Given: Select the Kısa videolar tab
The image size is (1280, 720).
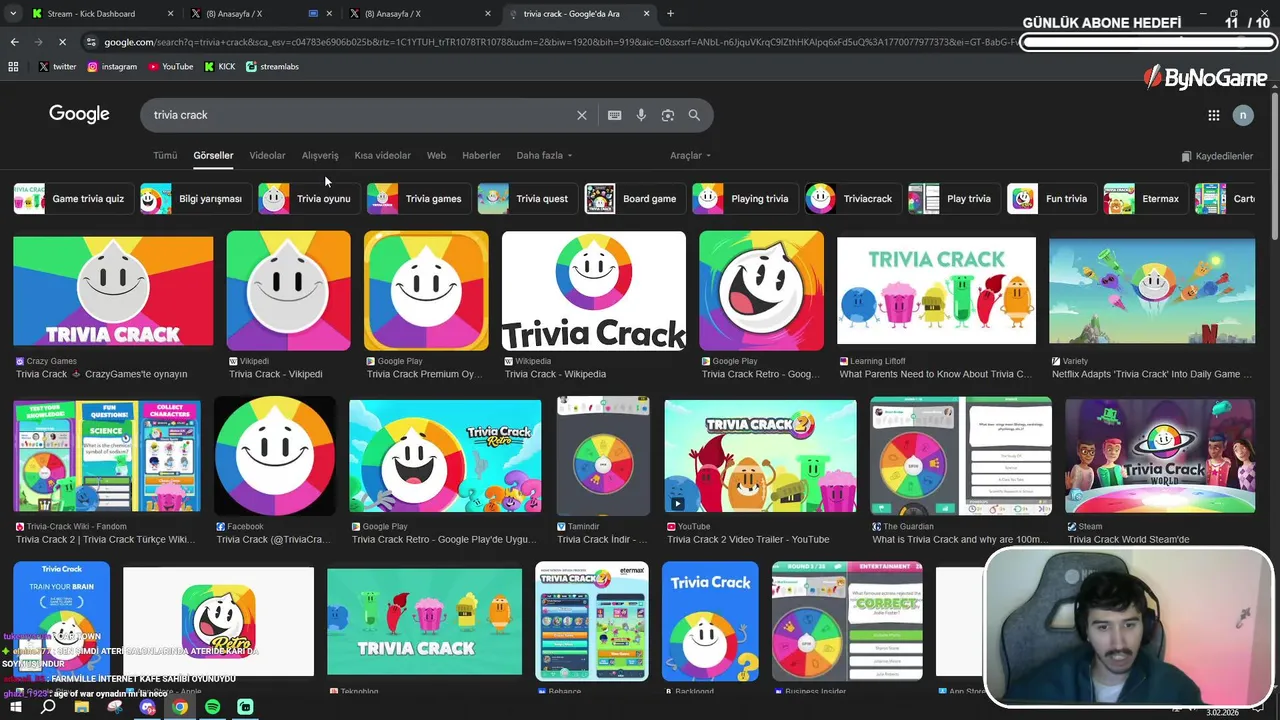Looking at the screenshot, I should pos(382,156).
